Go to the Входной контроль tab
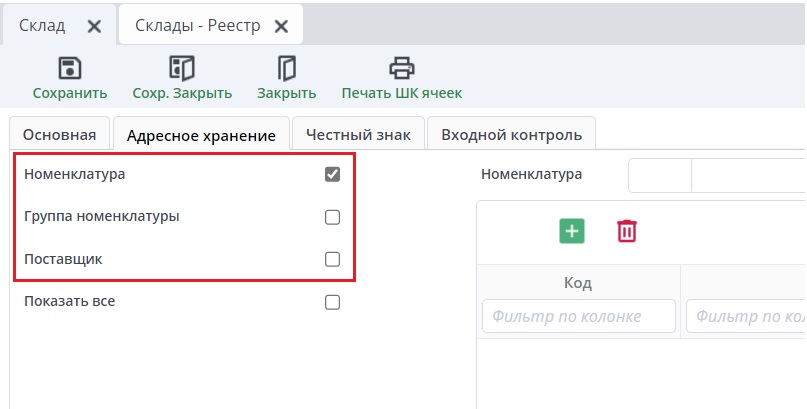 click(x=511, y=135)
